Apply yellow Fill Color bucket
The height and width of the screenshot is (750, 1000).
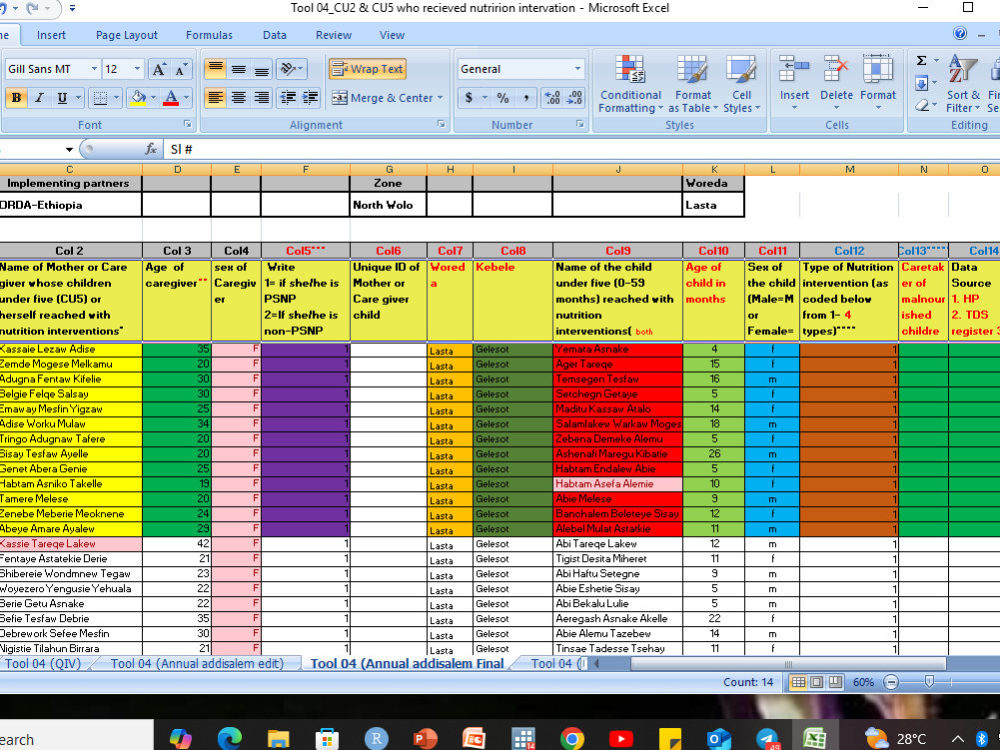[x=138, y=98]
